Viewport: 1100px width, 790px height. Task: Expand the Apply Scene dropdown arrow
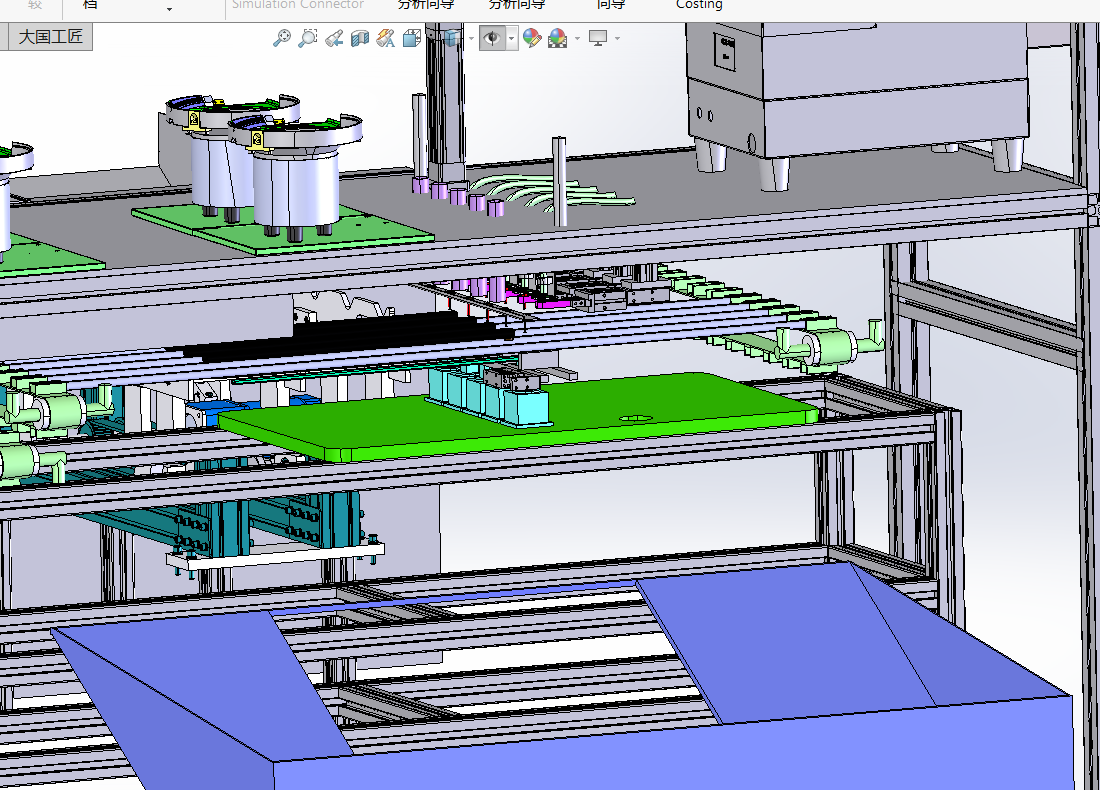577,39
